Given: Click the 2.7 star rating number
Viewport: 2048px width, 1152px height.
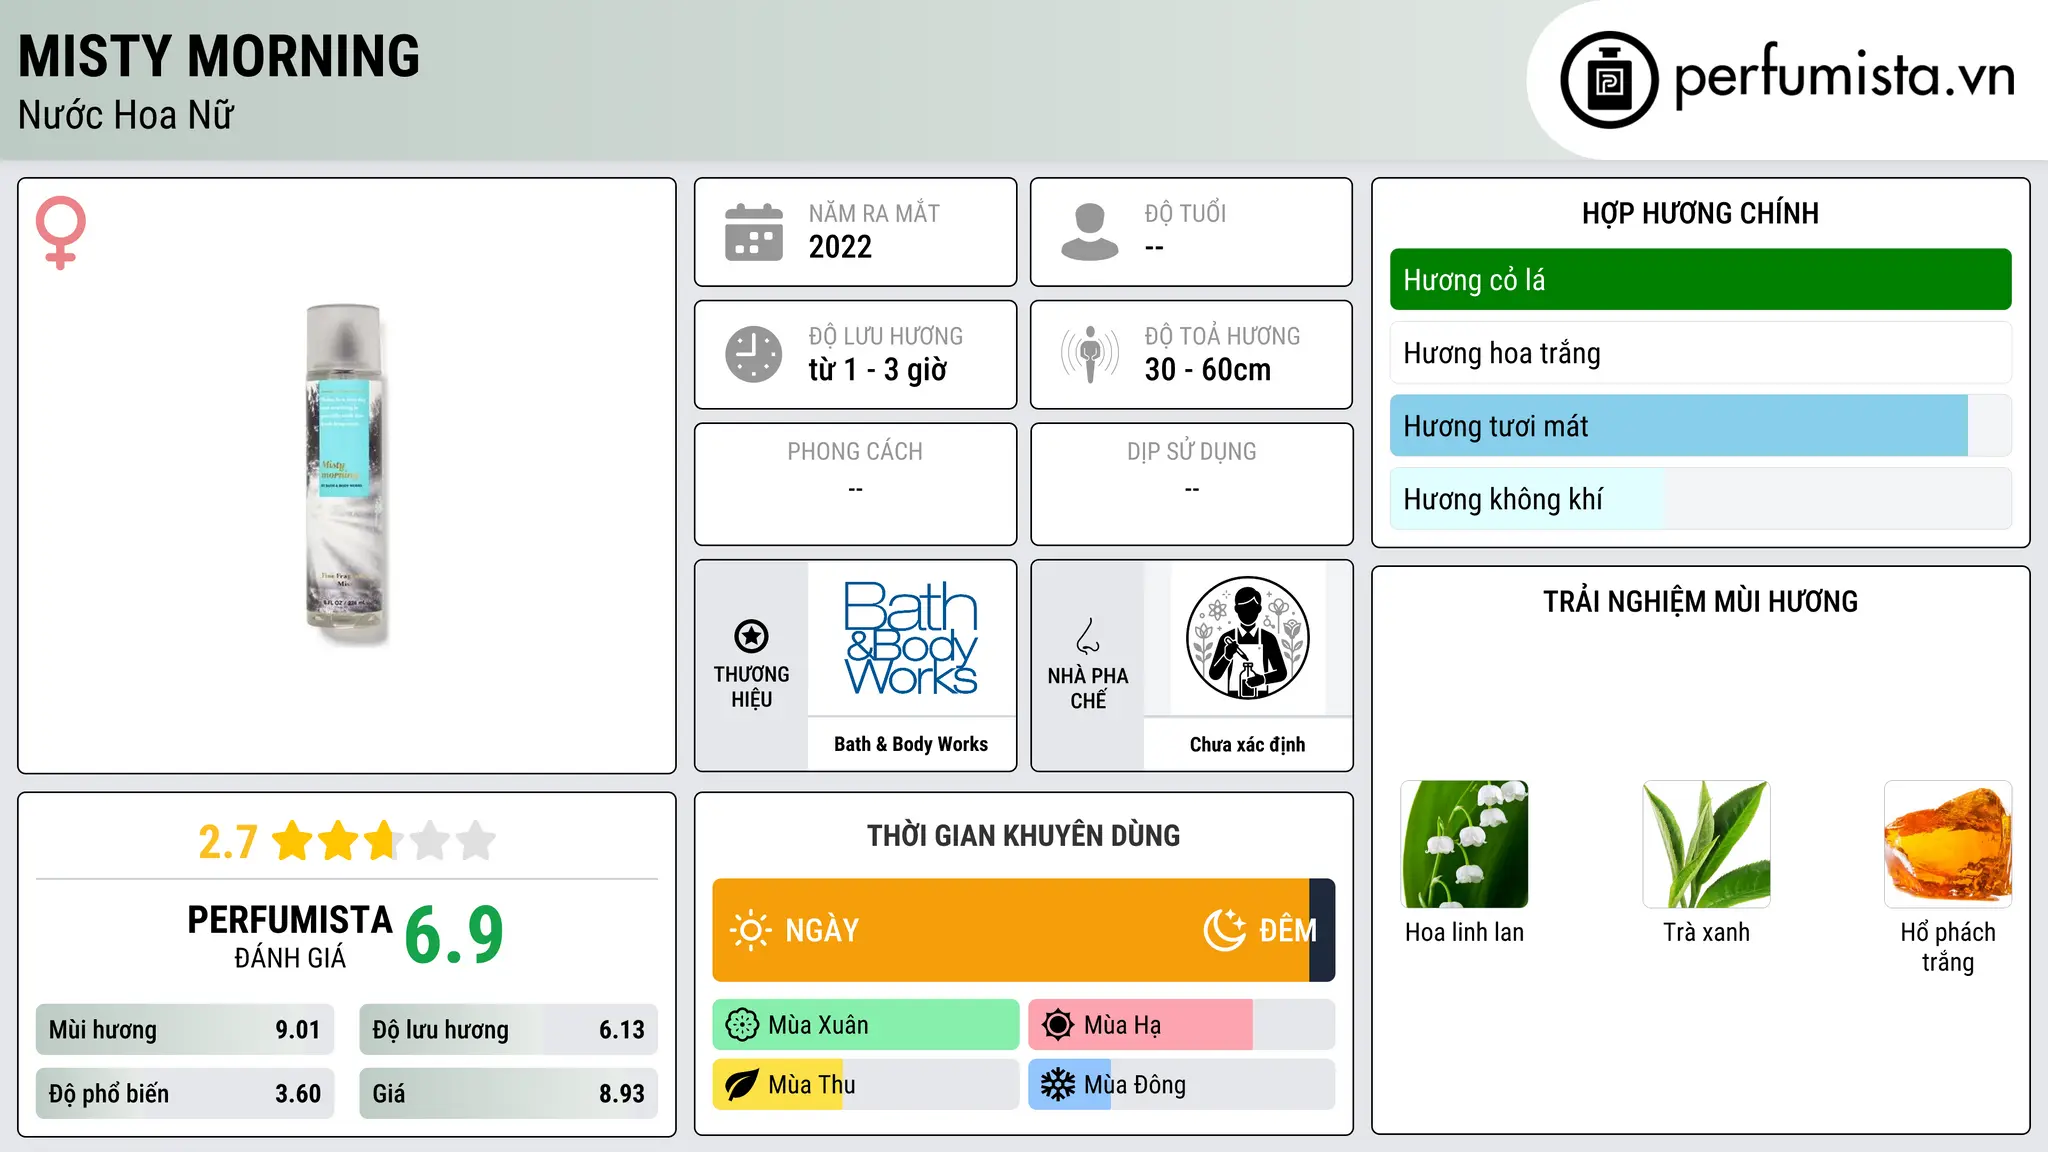Looking at the screenshot, I should 228,842.
